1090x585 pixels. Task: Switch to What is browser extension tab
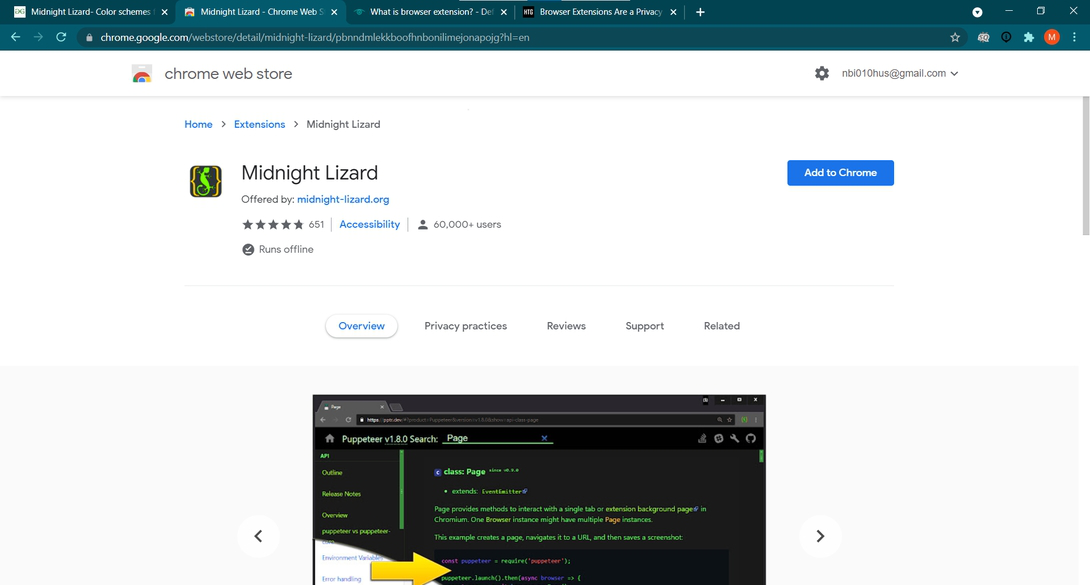[430, 12]
